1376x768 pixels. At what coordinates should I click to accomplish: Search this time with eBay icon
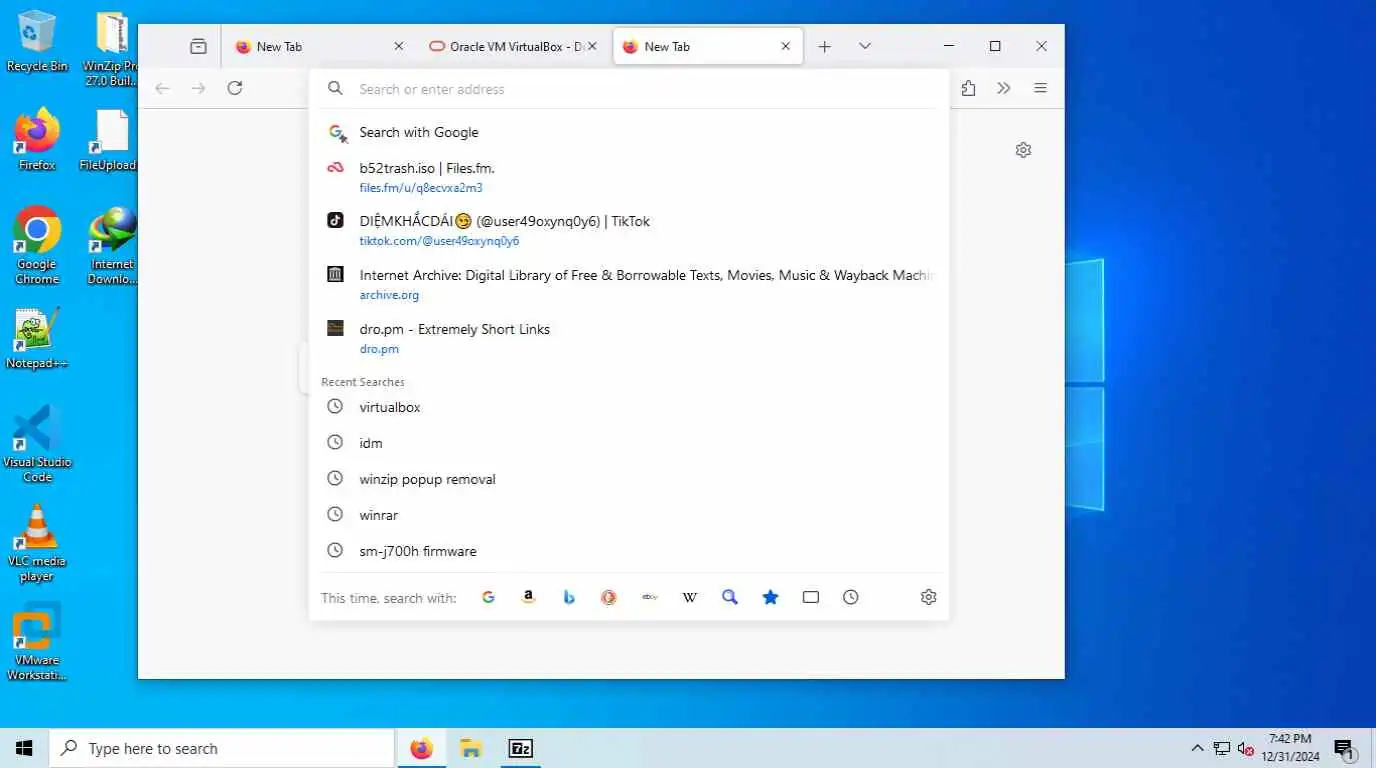[650, 597]
